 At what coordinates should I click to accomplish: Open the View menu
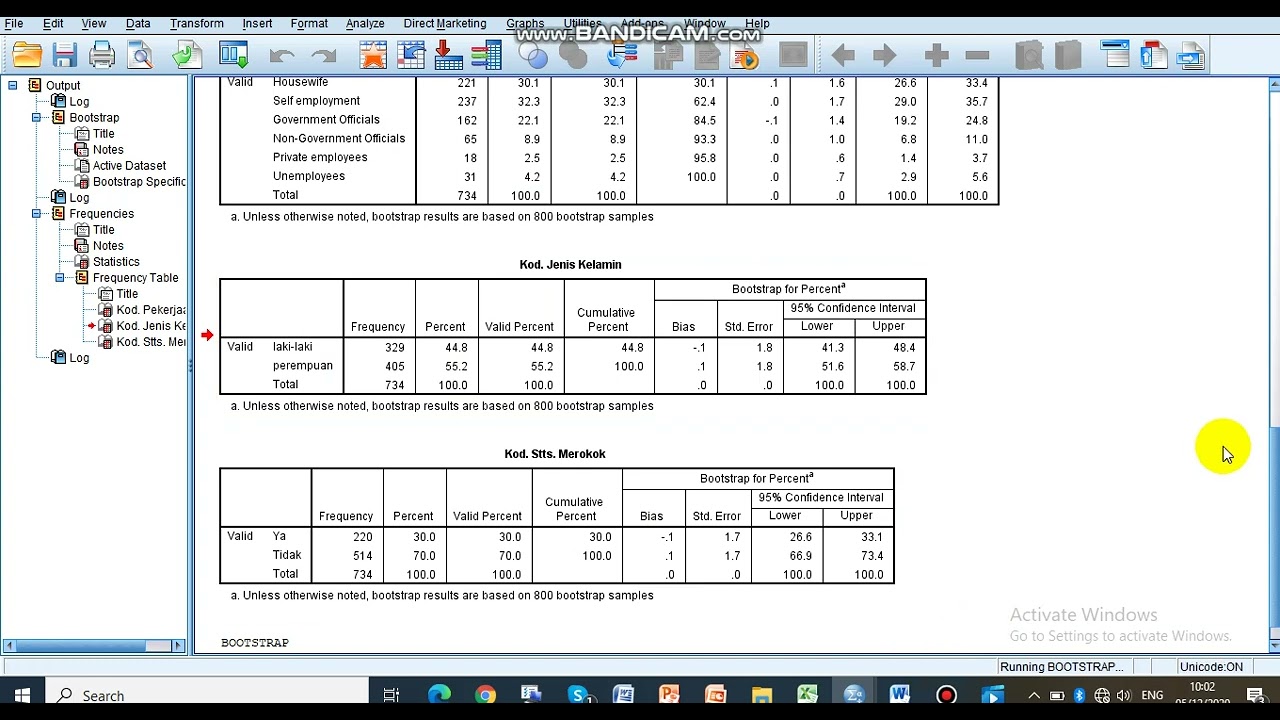click(94, 23)
